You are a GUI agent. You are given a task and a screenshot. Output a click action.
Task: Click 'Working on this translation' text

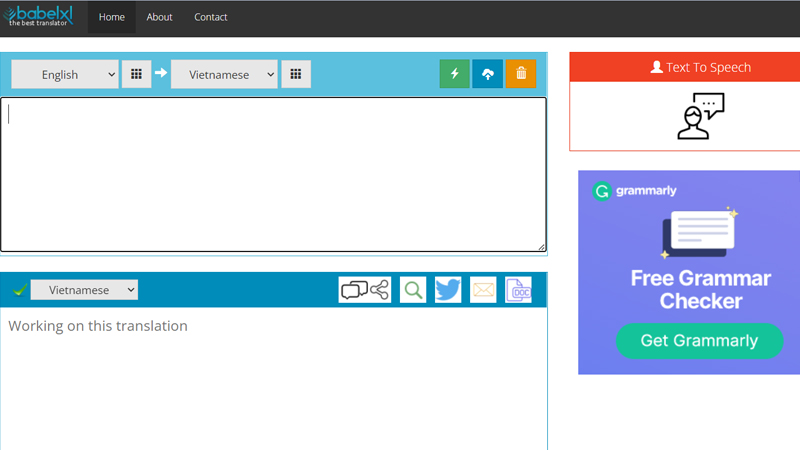tap(98, 326)
